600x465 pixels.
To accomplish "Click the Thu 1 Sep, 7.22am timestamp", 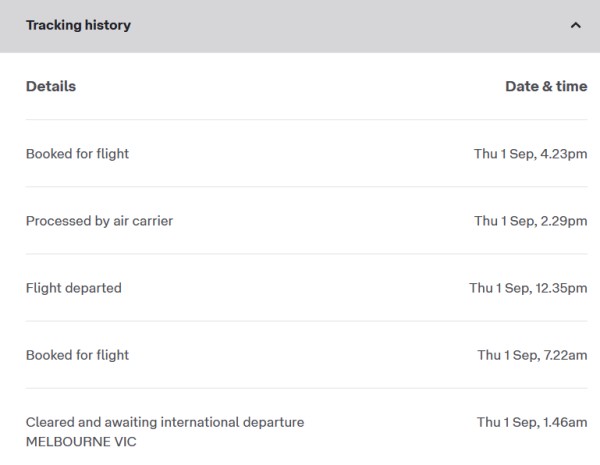I will click(x=532, y=355).
